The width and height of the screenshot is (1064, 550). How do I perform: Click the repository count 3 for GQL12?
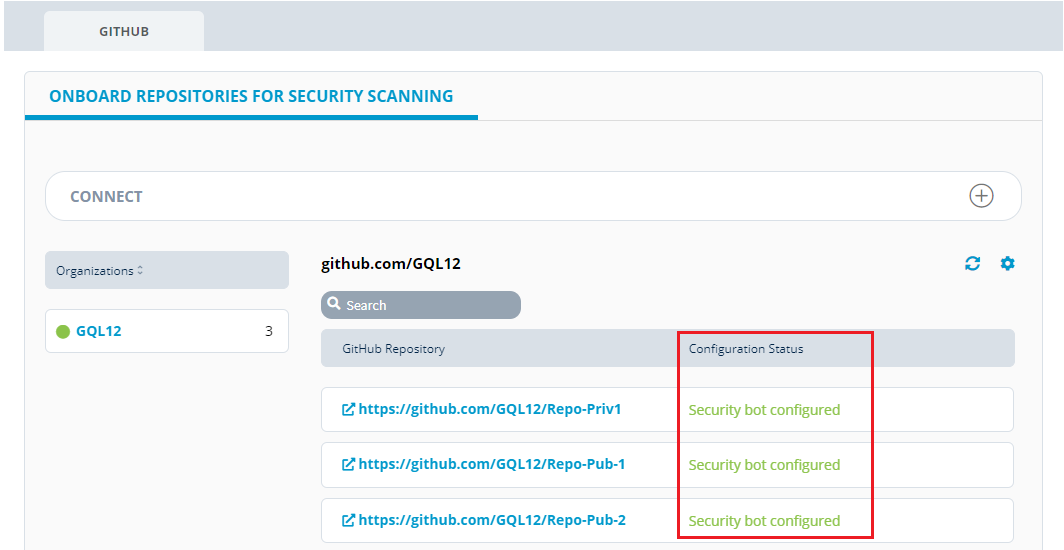(x=269, y=331)
